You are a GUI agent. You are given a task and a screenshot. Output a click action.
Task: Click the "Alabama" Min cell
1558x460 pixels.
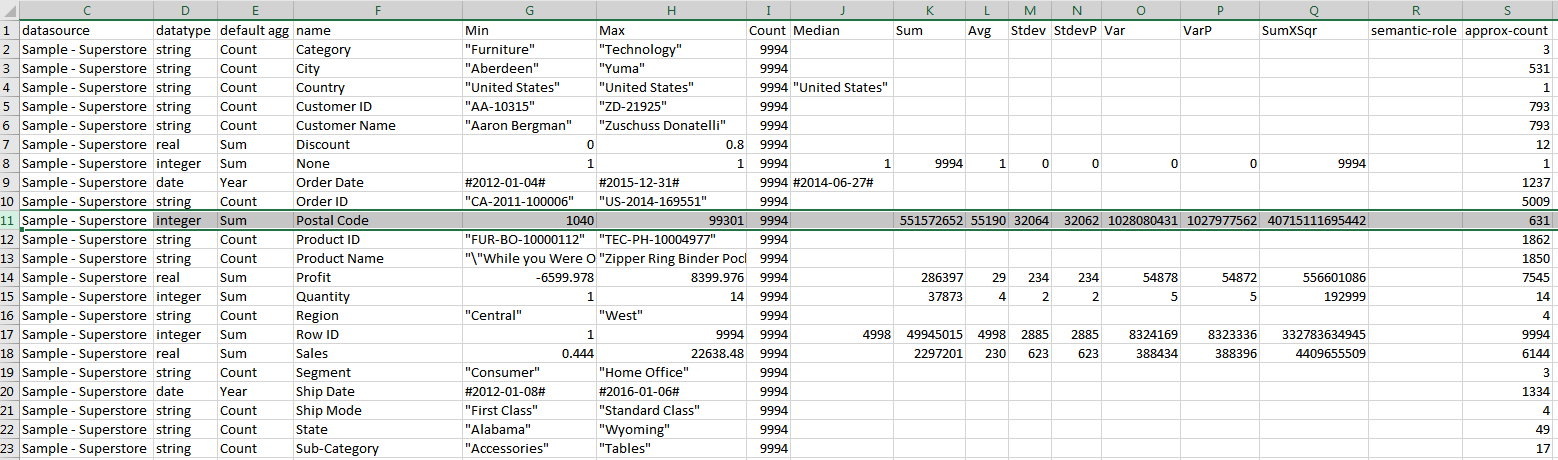(x=529, y=429)
